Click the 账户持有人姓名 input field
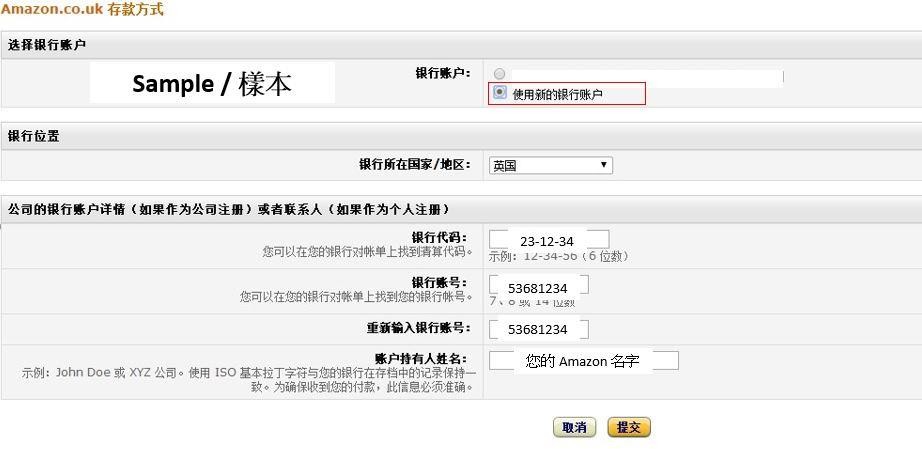922x449 pixels. [583, 361]
